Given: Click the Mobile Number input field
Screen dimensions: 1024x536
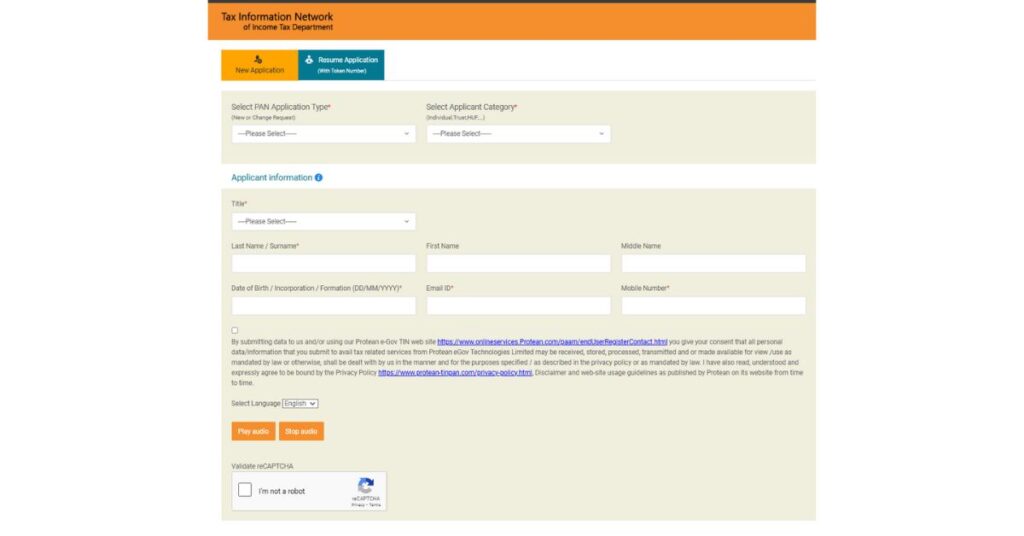Looking at the screenshot, I should click(713, 306).
